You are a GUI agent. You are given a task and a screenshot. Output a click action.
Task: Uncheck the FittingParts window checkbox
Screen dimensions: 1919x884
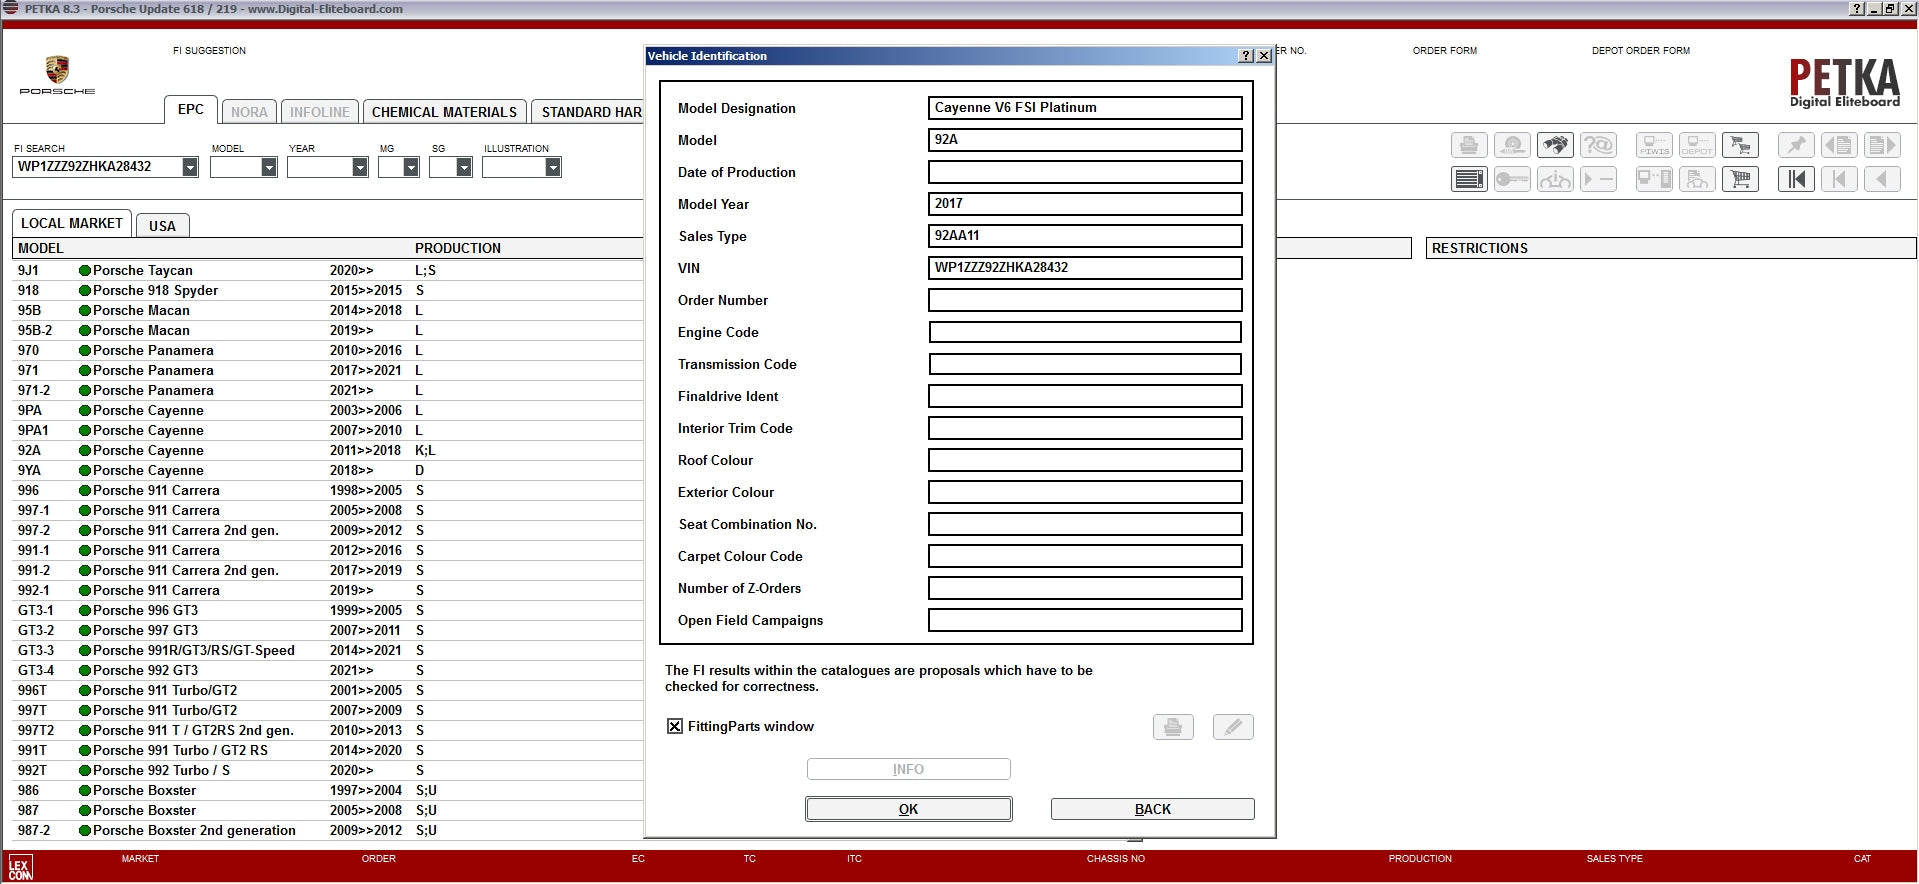(675, 727)
